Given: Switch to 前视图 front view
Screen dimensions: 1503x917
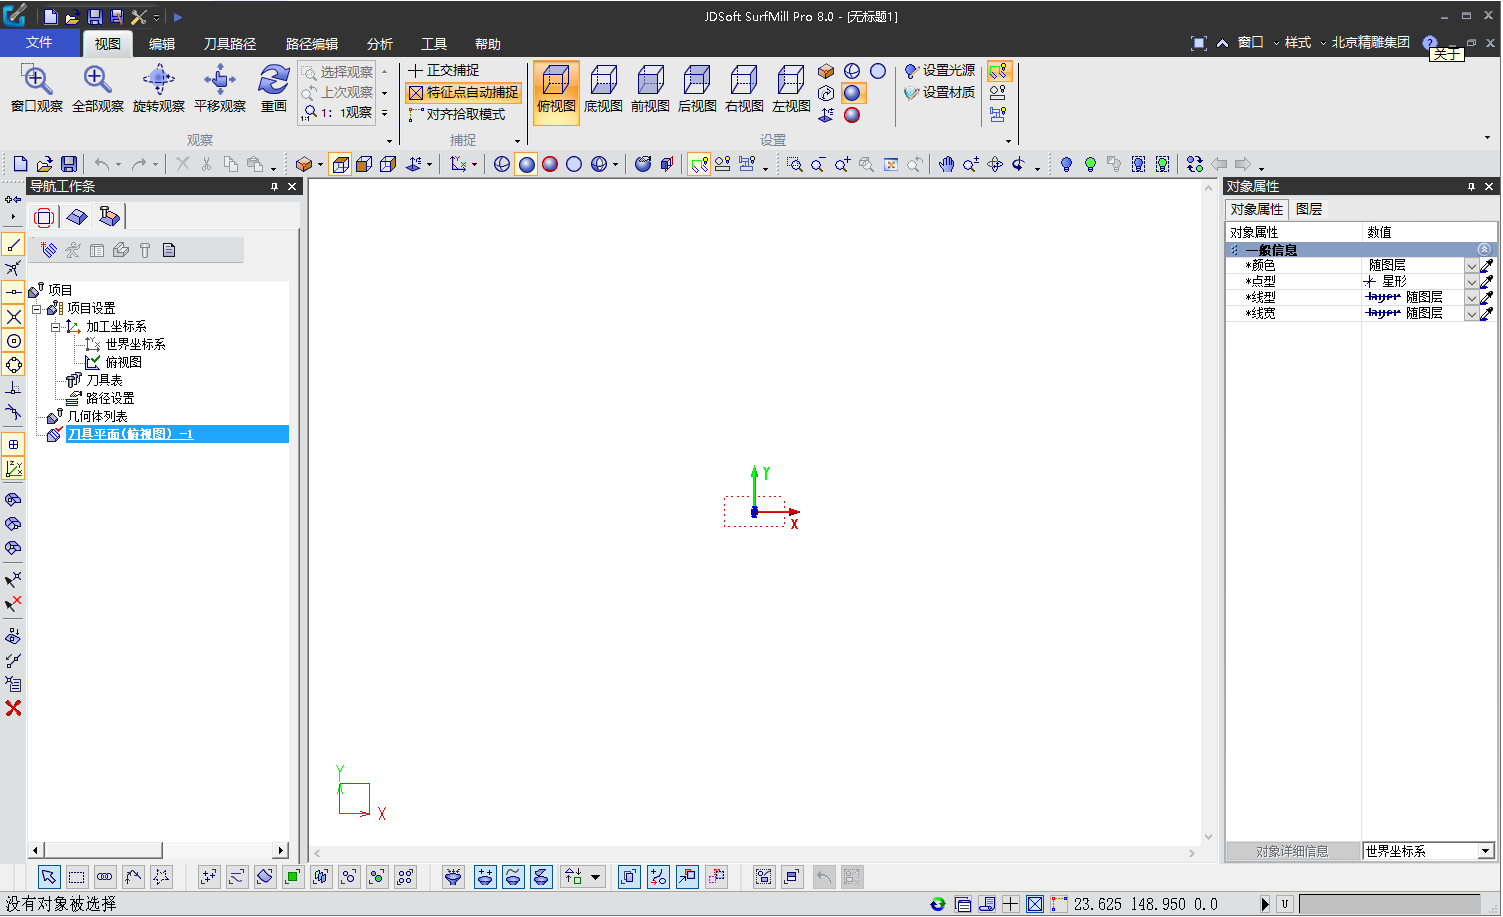Looking at the screenshot, I should click(x=650, y=90).
